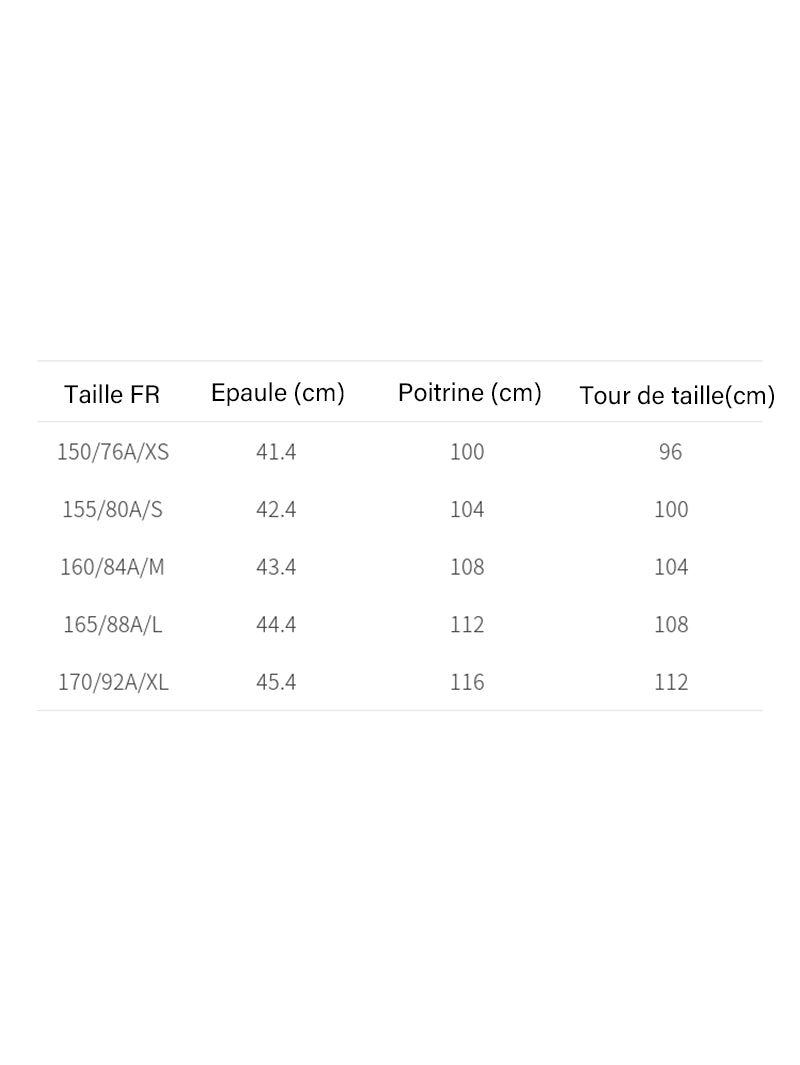This screenshot has height=1065, width=800.
Task: Click the Tour de taille value 100 for S
Action: tap(671, 510)
